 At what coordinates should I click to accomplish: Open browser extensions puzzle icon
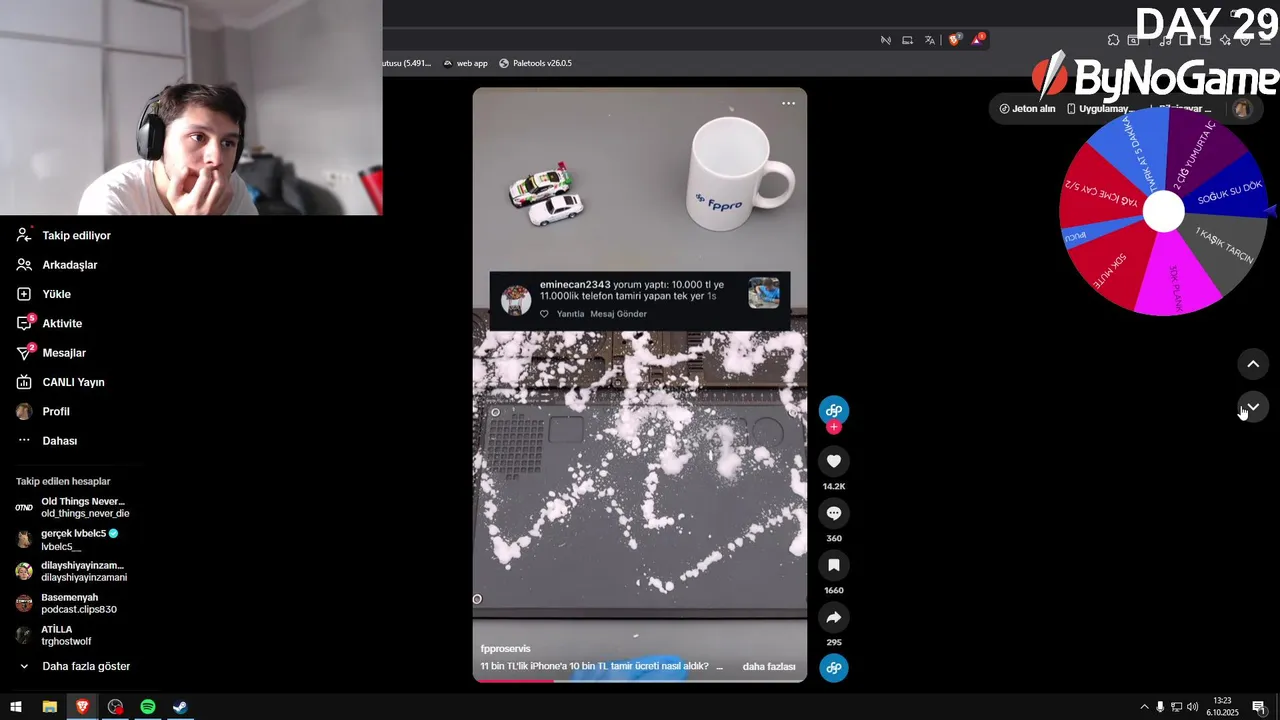click(1113, 40)
